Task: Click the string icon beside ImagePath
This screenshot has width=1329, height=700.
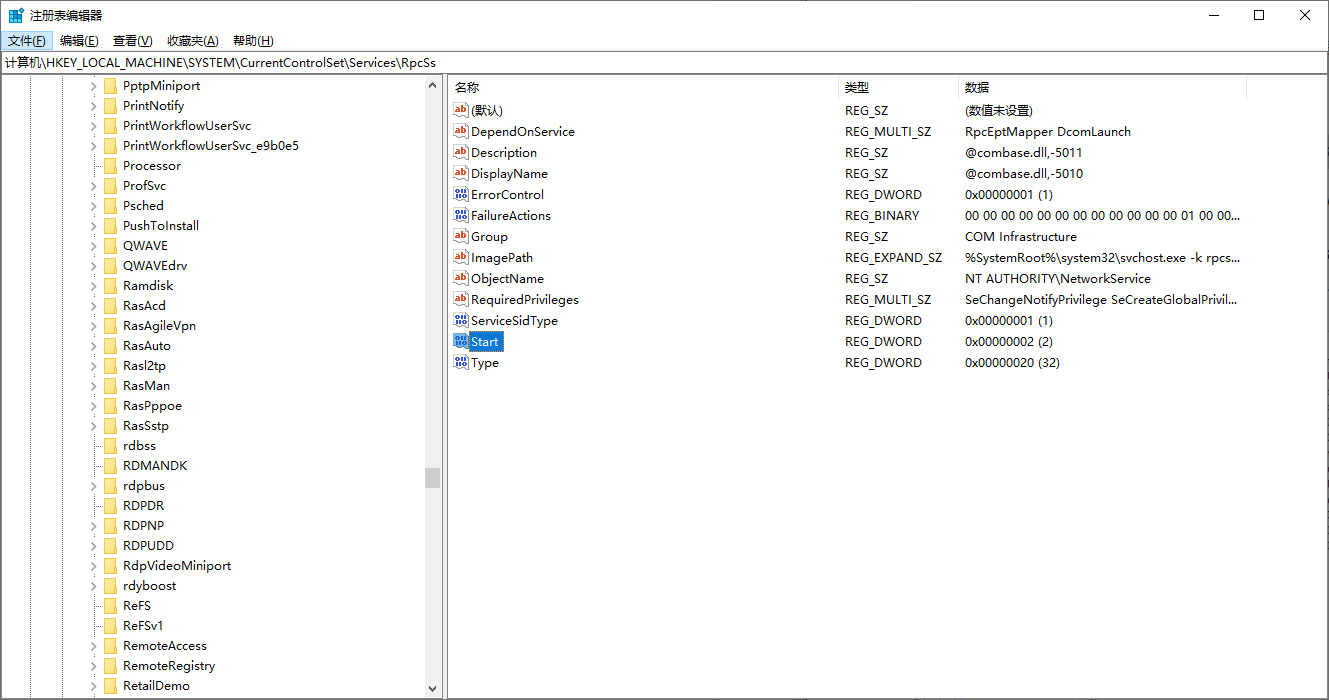Action: (460, 257)
